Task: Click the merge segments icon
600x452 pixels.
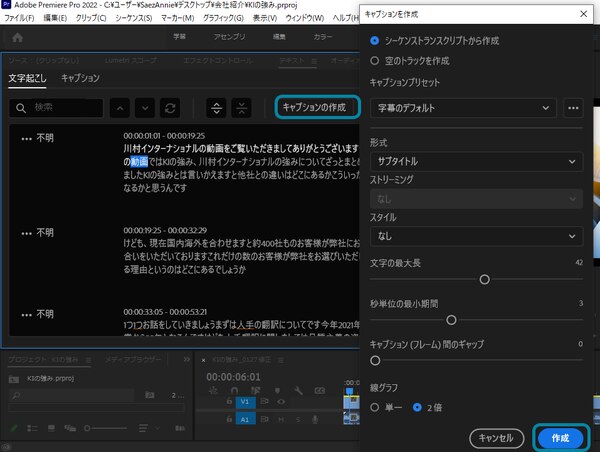Action: pyautogui.click(x=240, y=107)
